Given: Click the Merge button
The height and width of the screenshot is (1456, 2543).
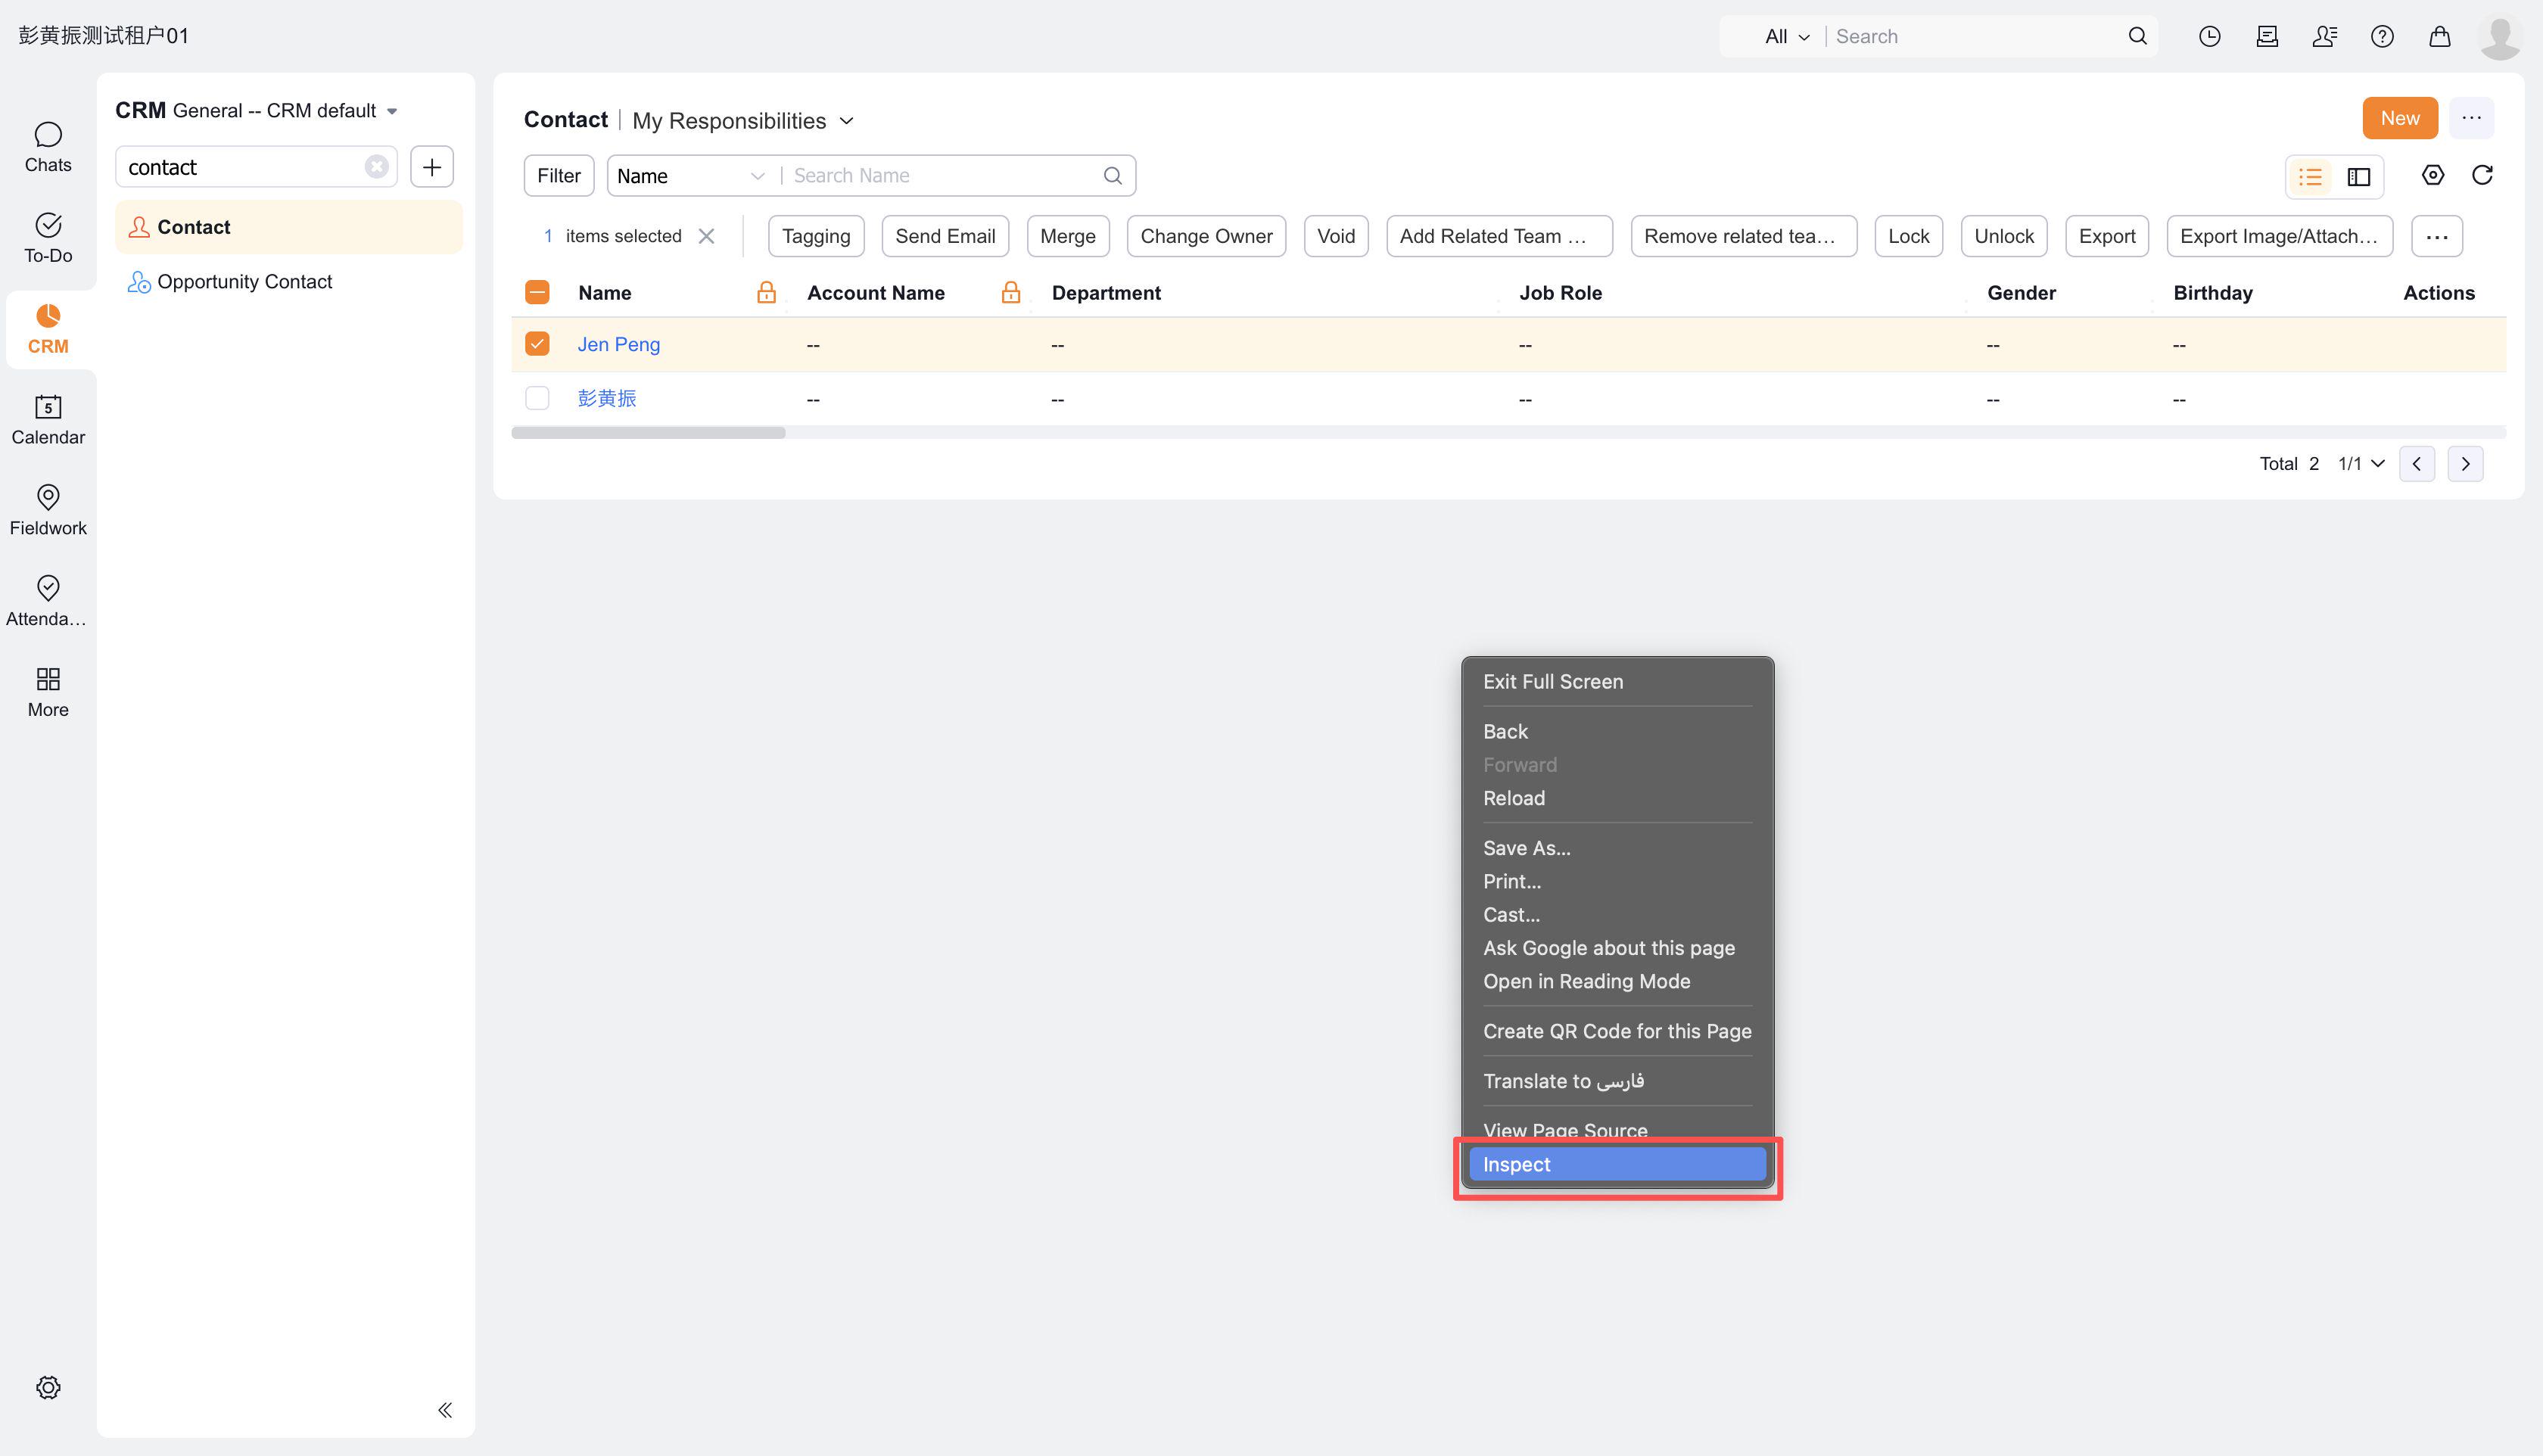Looking at the screenshot, I should coord(1067,236).
